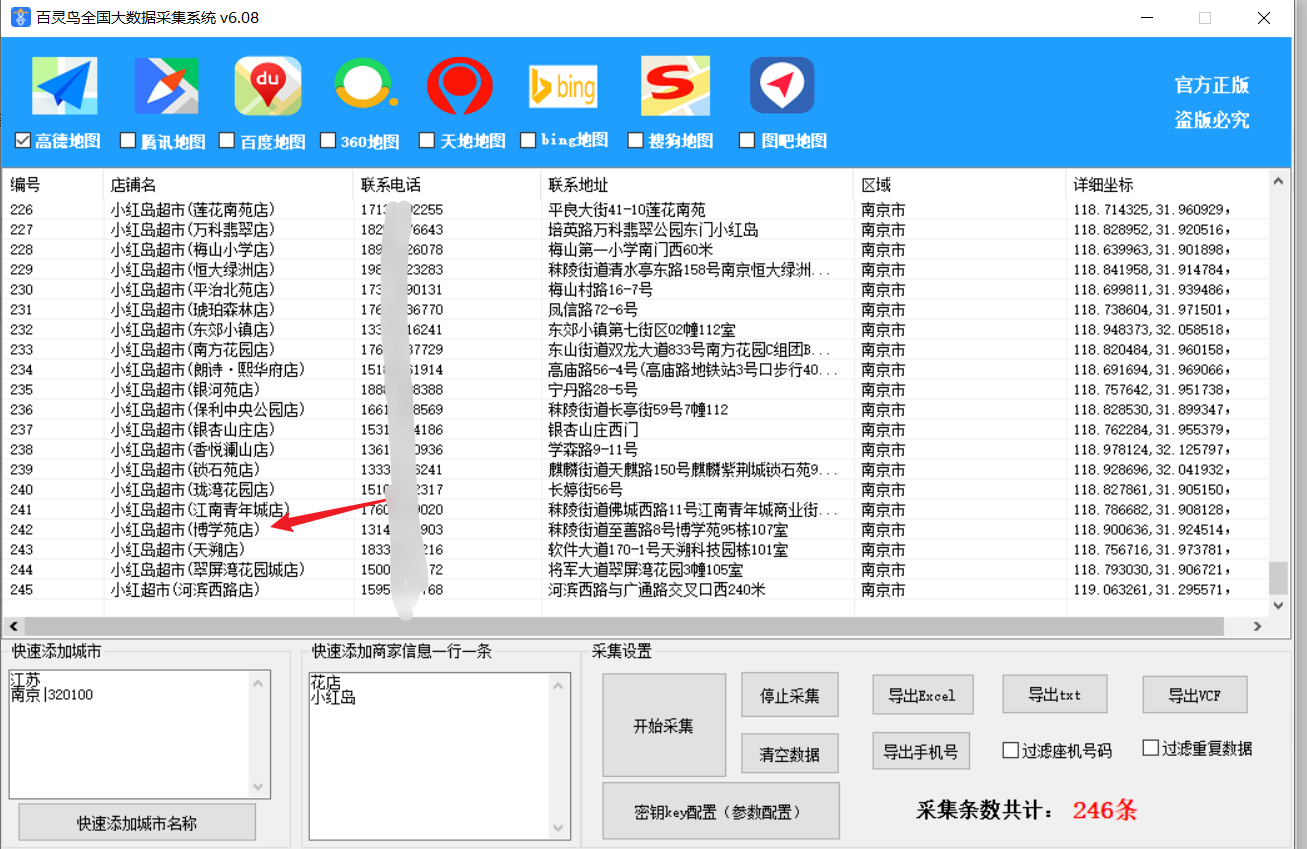Click the table's scroll-left arrow

pos(12,626)
